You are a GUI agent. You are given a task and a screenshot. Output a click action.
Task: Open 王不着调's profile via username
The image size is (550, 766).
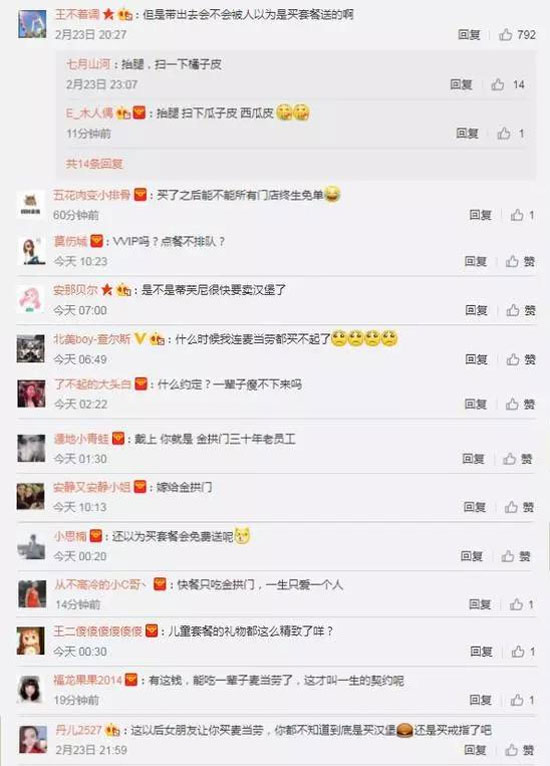pyautogui.click(x=77, y=15)
